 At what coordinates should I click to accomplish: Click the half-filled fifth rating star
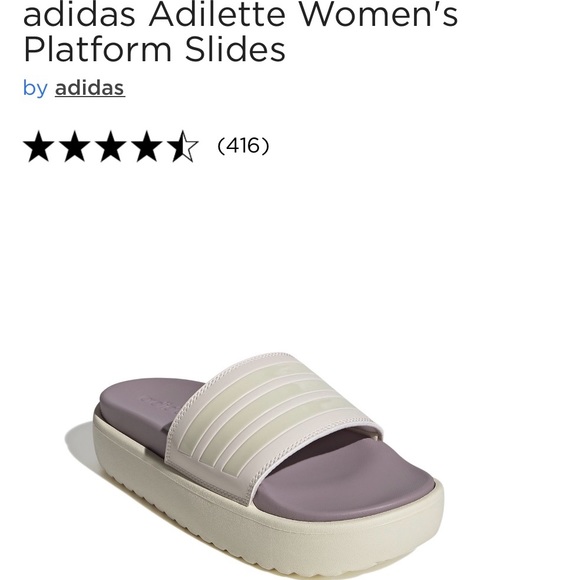[x=182, y=146]
